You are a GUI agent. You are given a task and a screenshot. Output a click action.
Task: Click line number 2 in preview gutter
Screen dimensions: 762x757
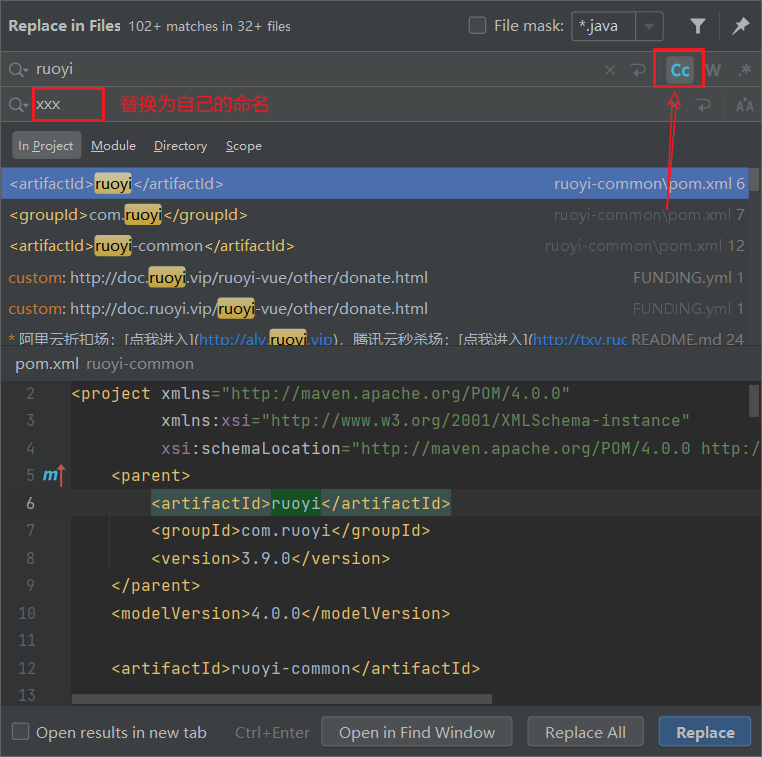point(30,393)
